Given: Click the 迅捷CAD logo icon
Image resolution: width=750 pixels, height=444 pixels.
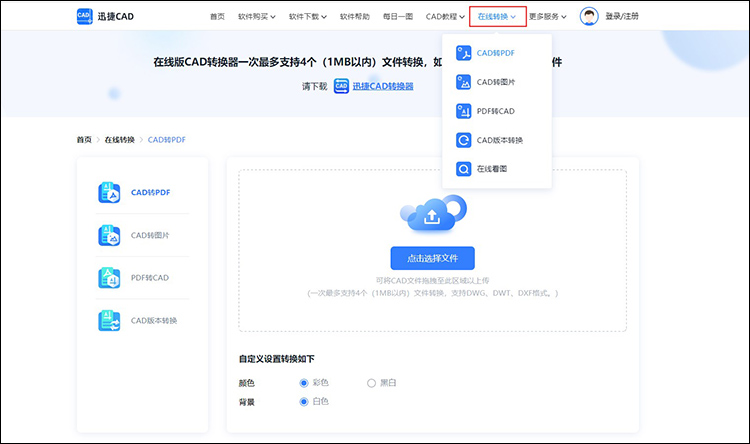Looking at the screenshot, I should point(85,16).
